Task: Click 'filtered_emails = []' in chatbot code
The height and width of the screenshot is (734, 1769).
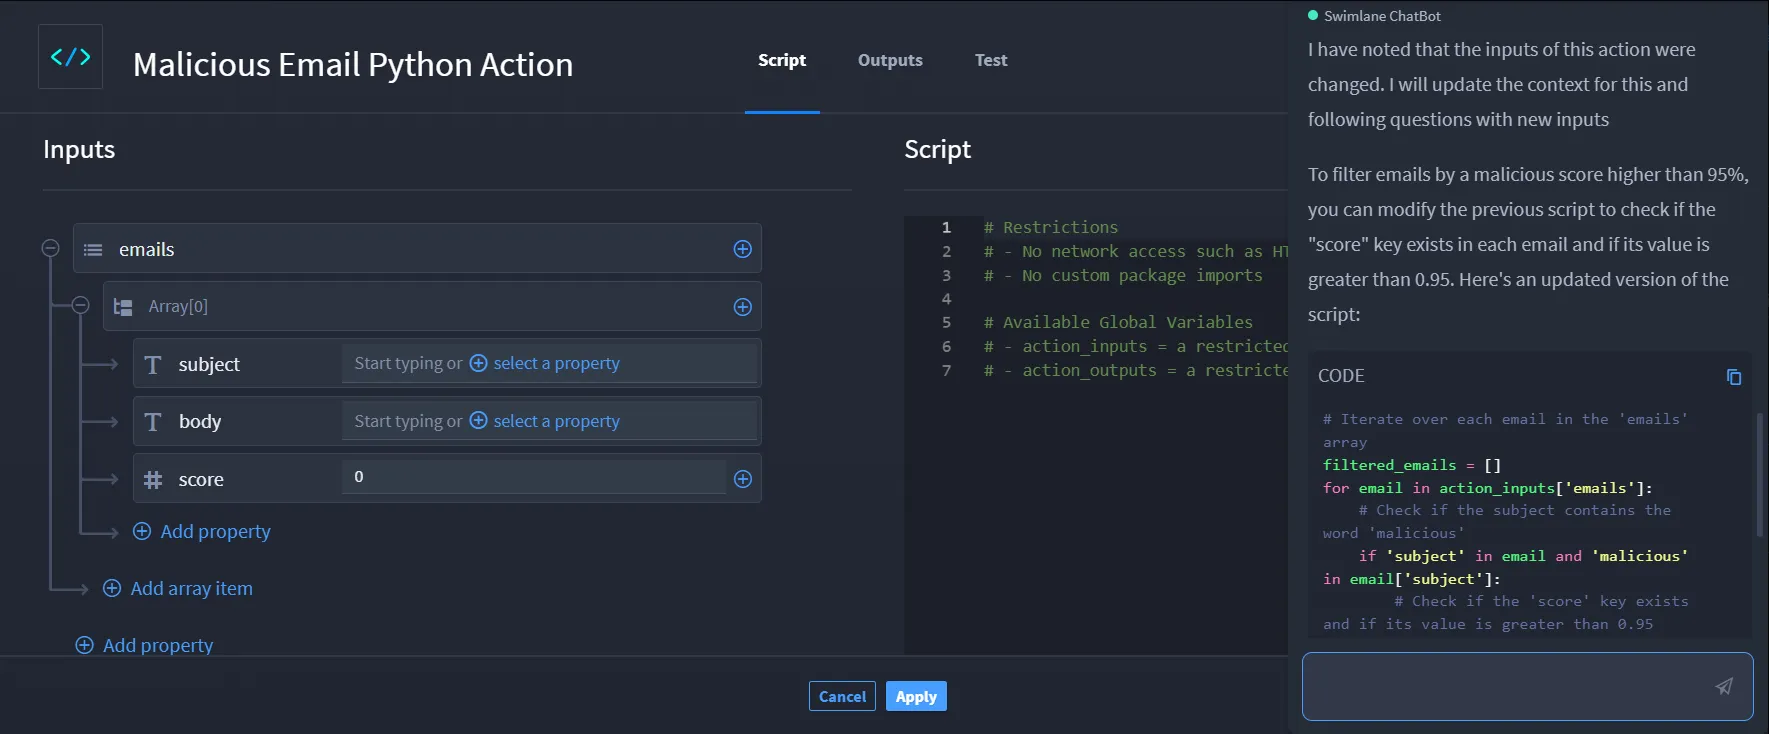Action: (1412, 465)
